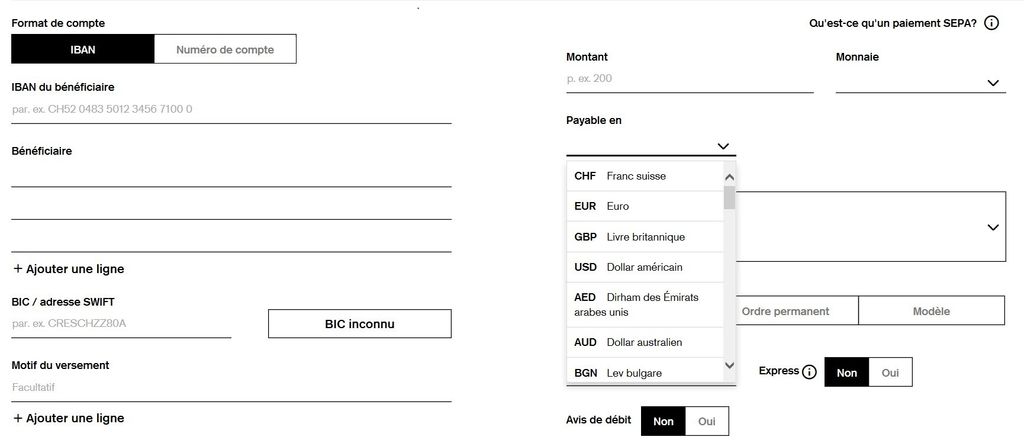Click the Express info icon
Image resolution: width=1024 pixels, height=442 pixels.
pyautogui.click(x=809, y=372)
